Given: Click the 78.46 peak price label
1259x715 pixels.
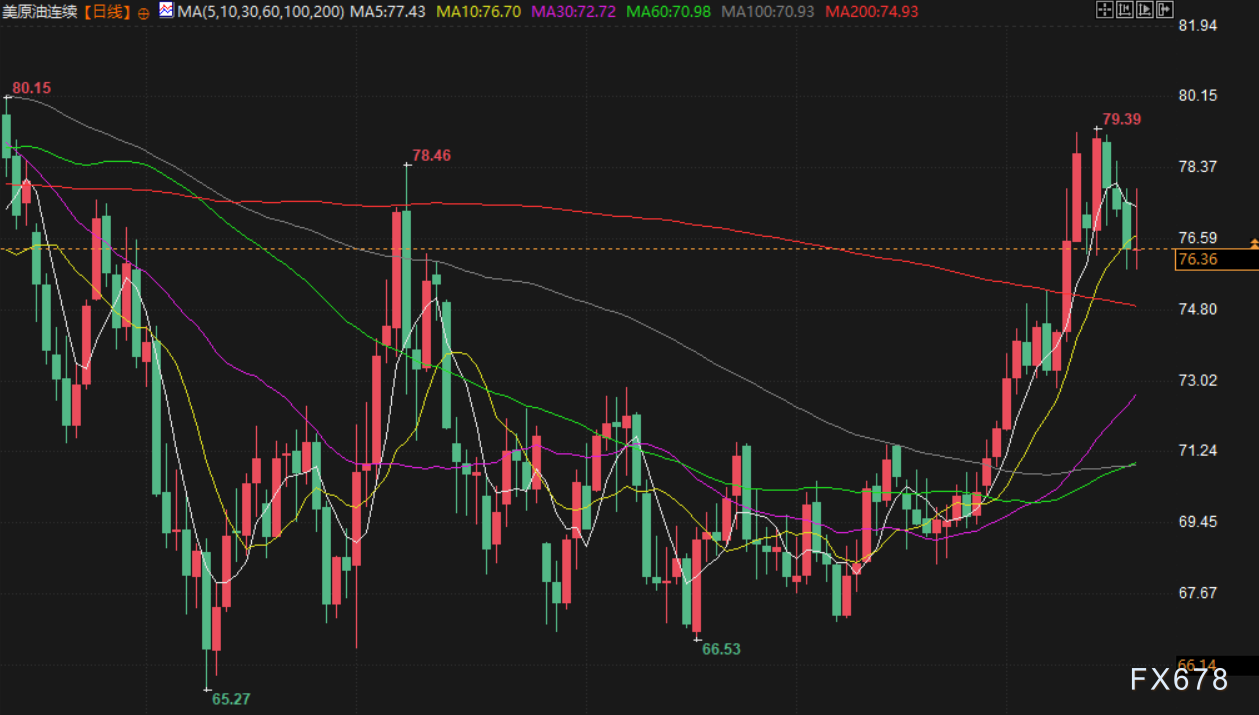Looking at the screenshot, I should point(431,155).
